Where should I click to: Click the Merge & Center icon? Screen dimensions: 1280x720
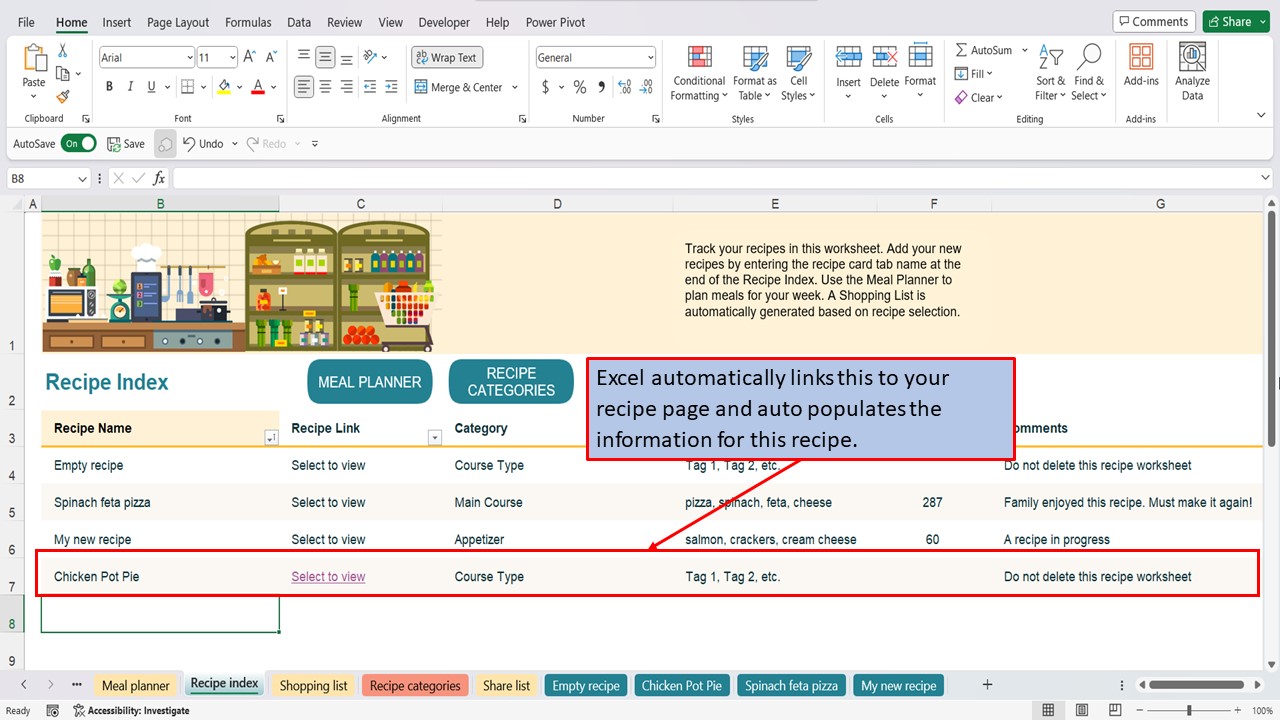(x=421, y=87)
